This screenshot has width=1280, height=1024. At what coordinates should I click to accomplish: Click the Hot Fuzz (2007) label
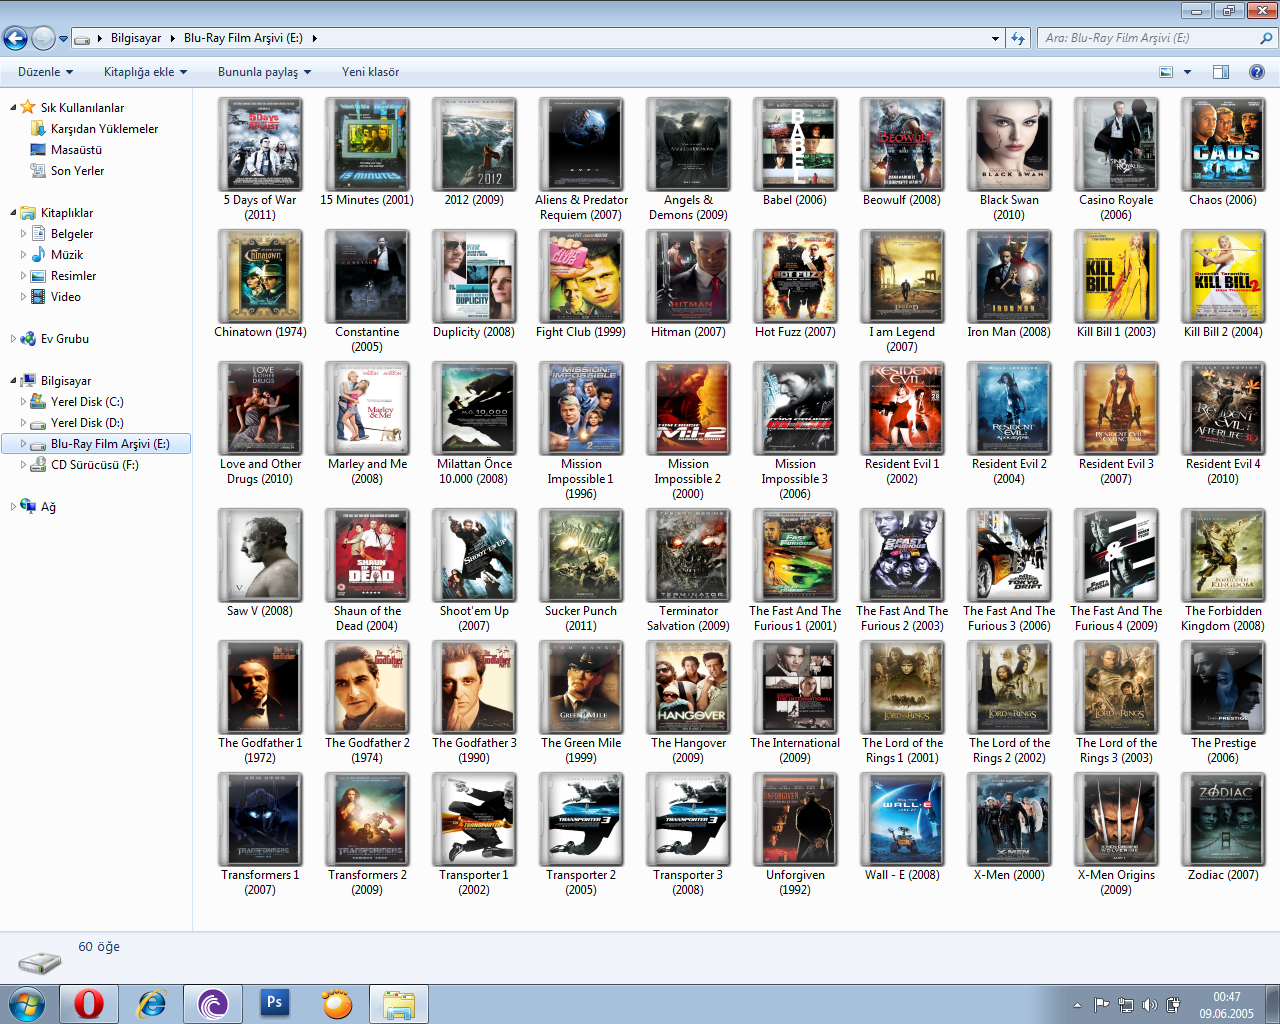coord(795,332)
